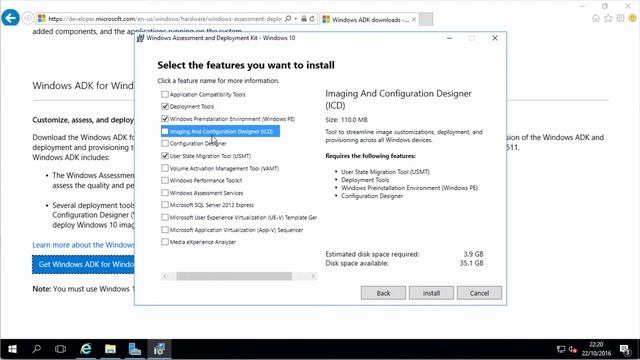Check Microsoft Application Virtualization (App-V) Sequencer

pyautogui.click(x=165, y=230)
